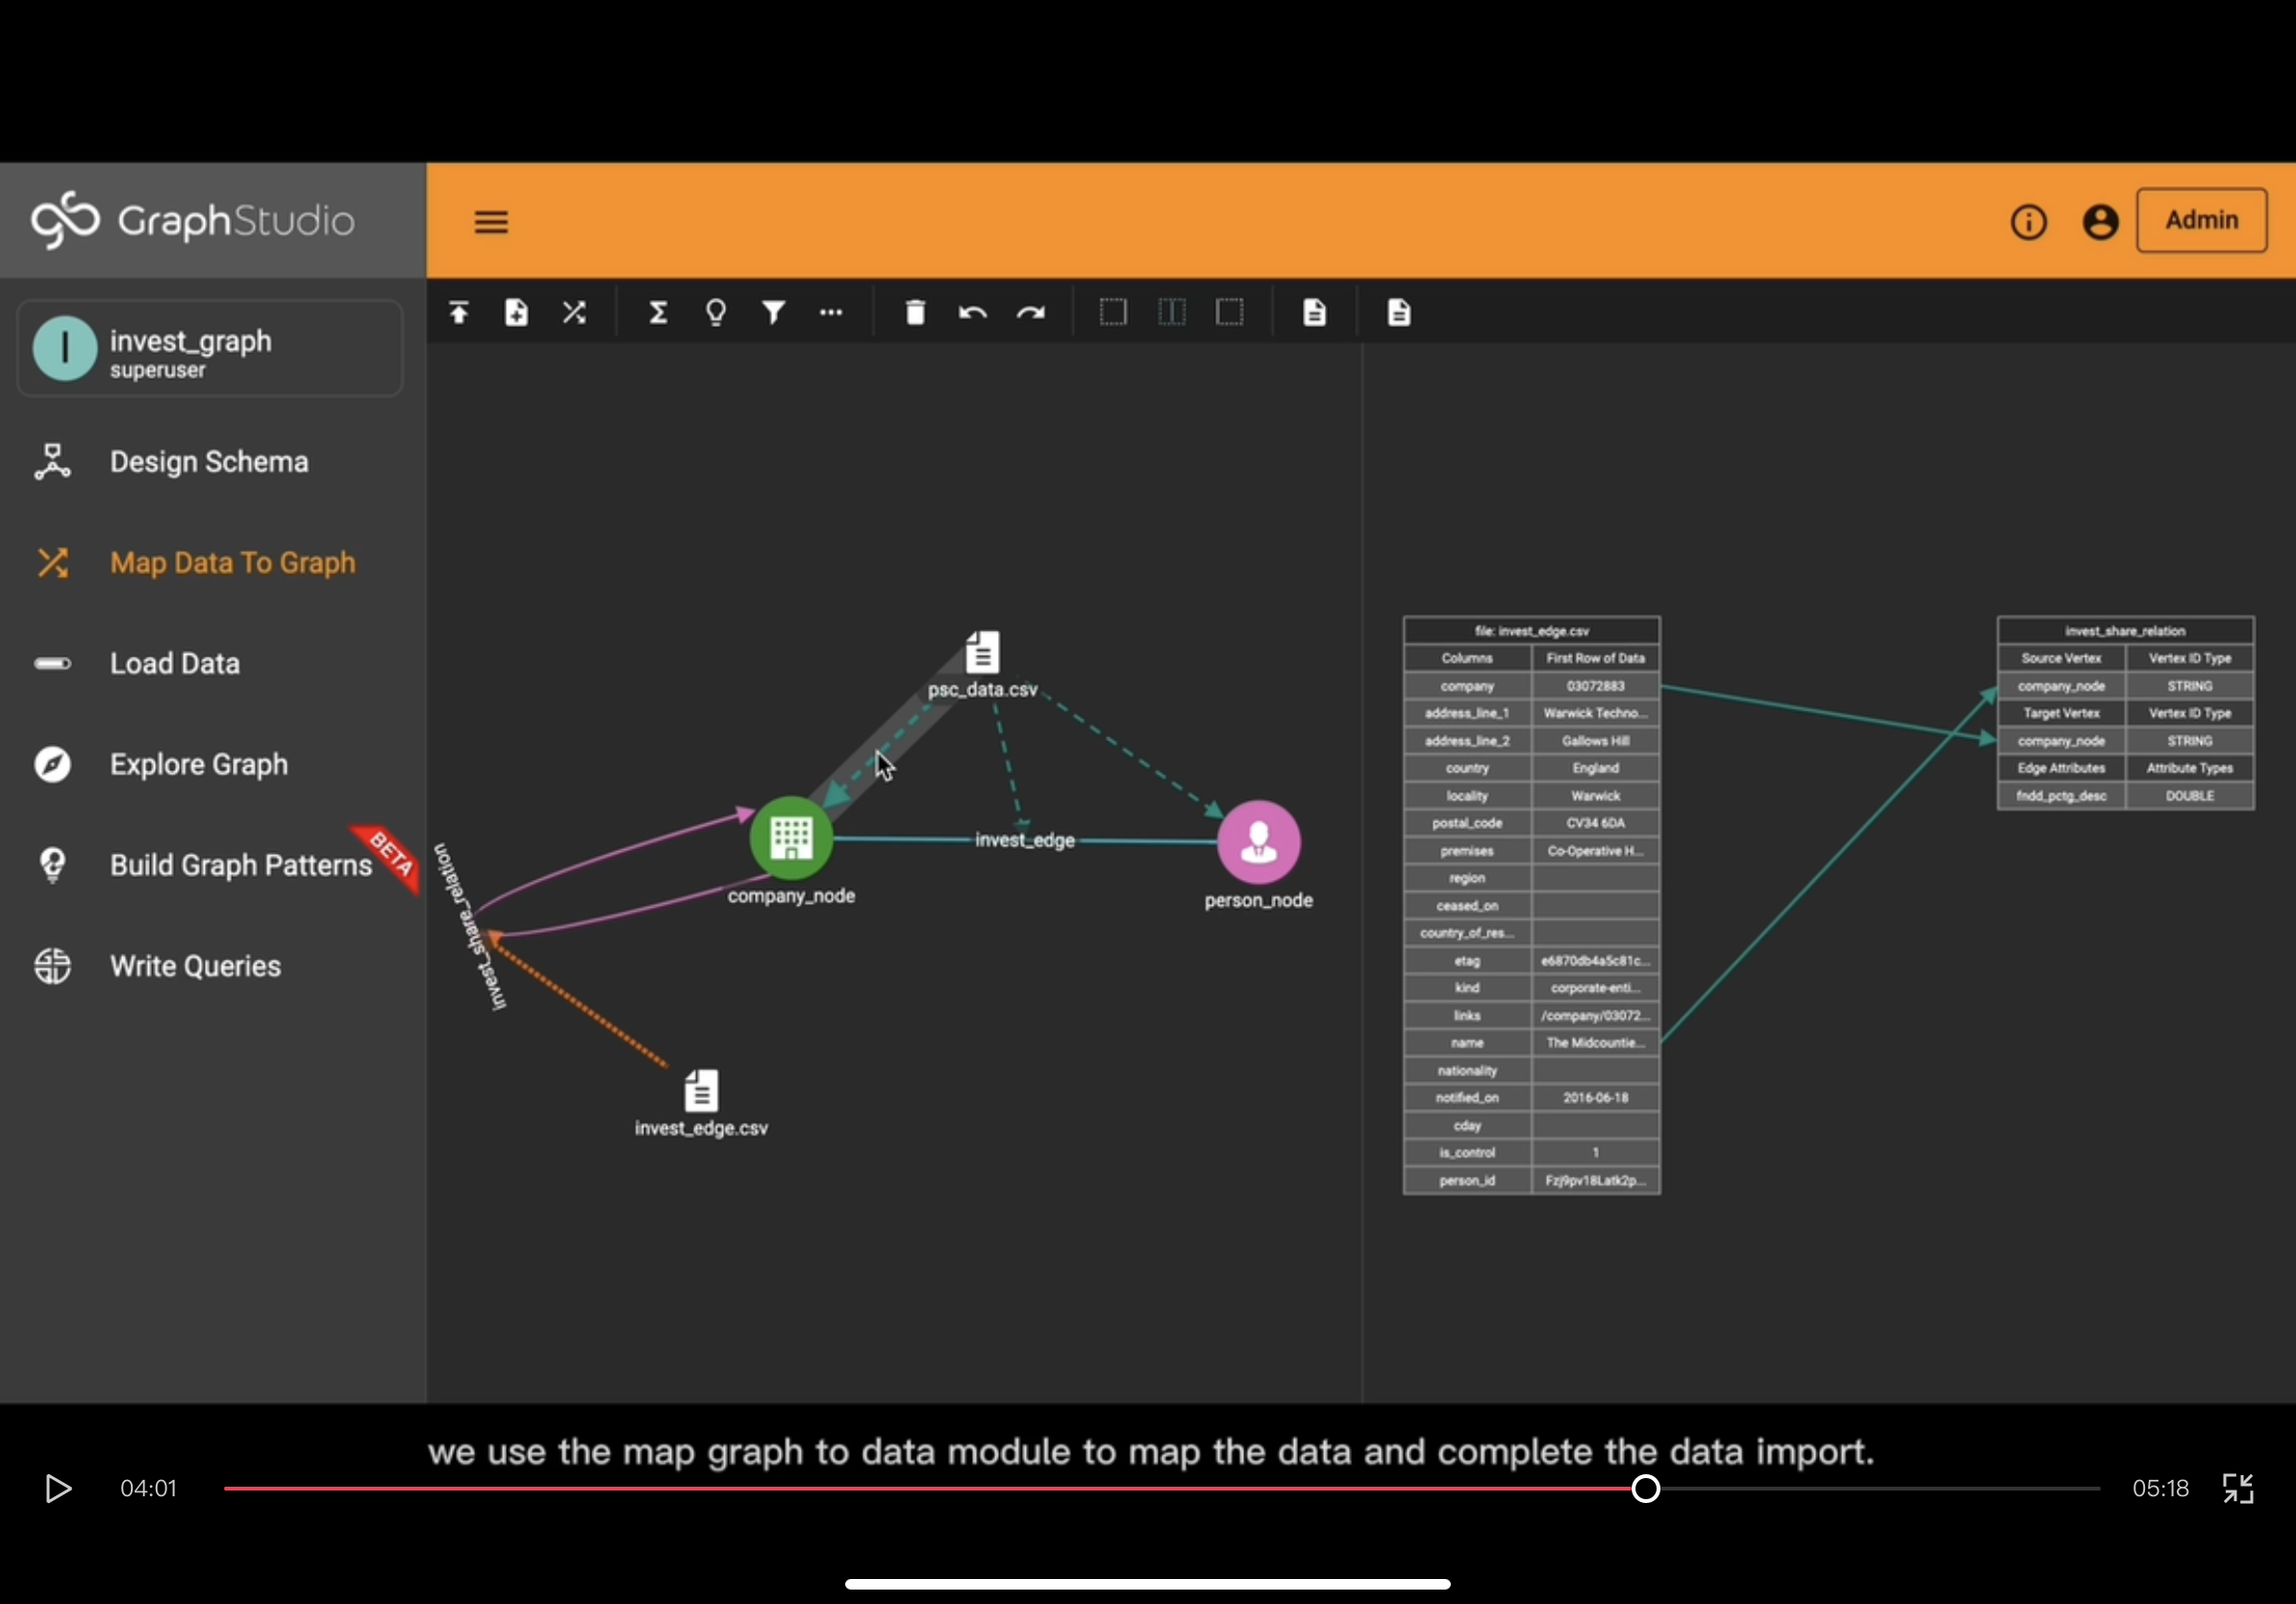The image size is (2296, 1604).
Task: Click the info circle icon in header
Action: tap(2028, 221)
